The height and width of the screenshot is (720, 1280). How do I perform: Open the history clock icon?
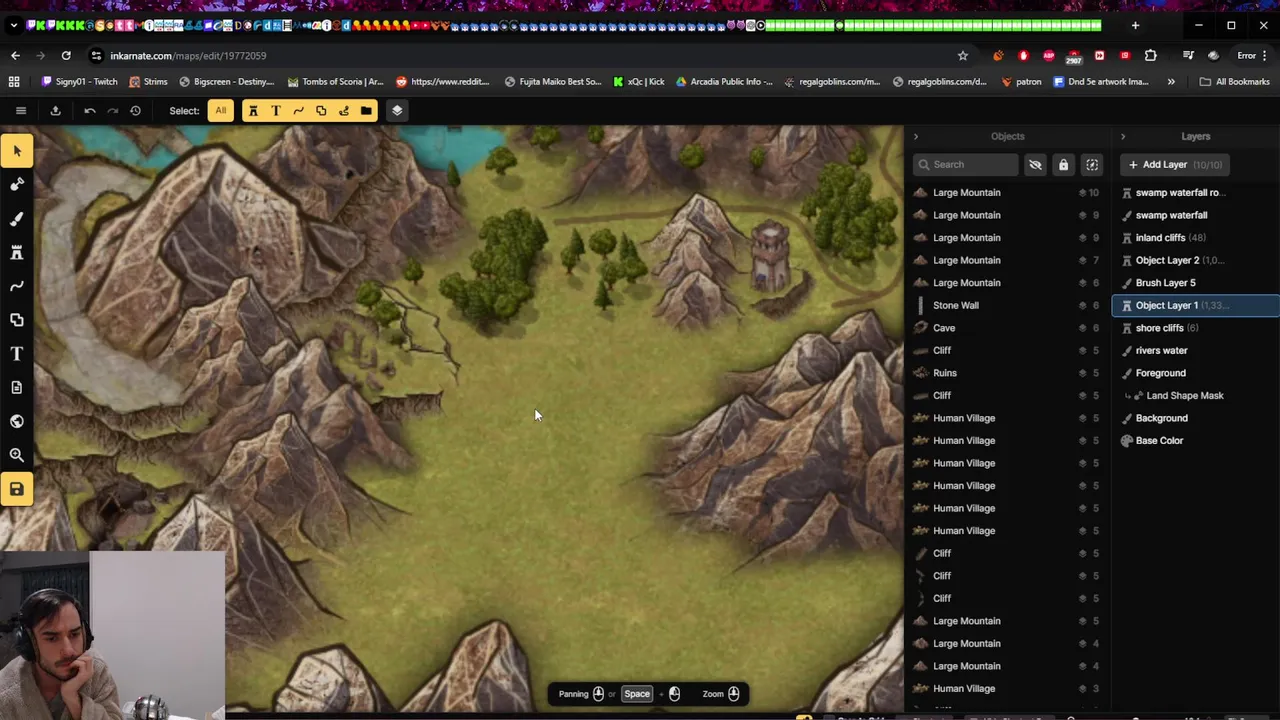coord(135,111)
